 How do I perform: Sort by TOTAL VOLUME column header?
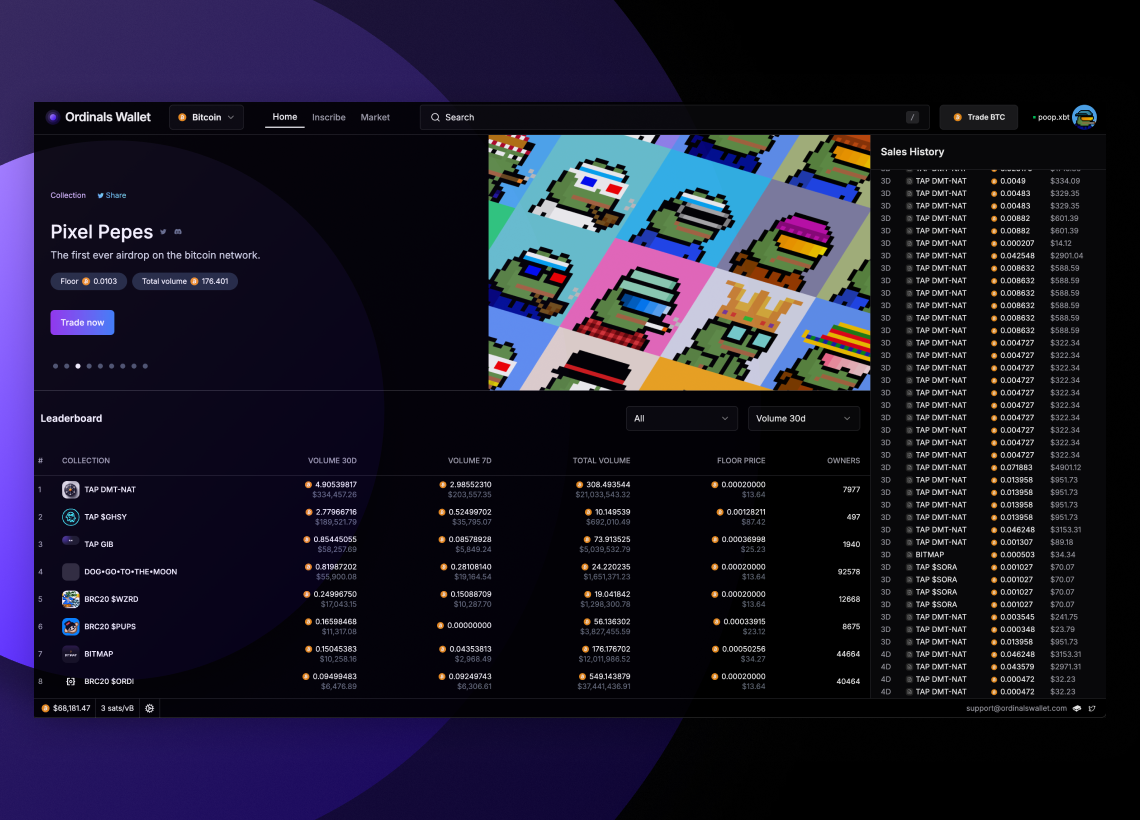point(601,461)
